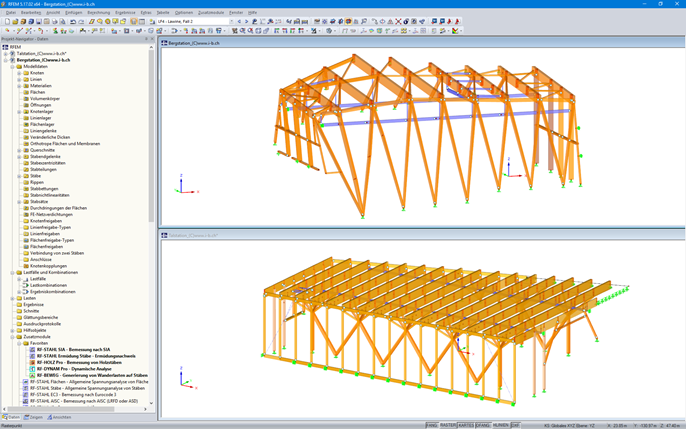The width and height of the screenshot is (686, 429).
Task: Click the color scale results icon
Action: (455, 31)
